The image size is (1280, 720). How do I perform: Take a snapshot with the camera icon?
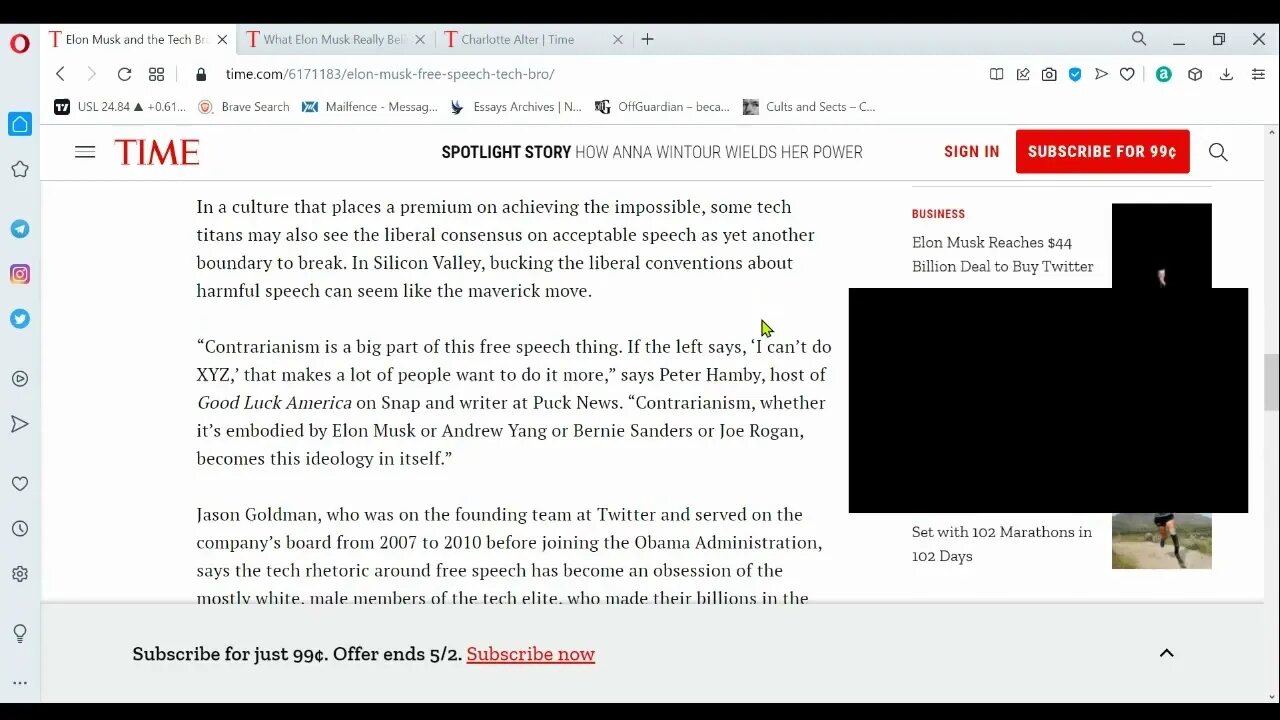[1049, 74]
